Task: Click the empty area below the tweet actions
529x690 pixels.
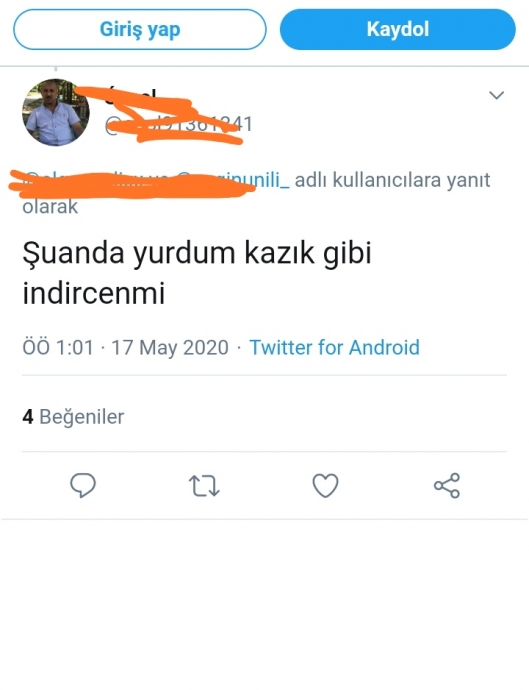Action: [264, 603]
